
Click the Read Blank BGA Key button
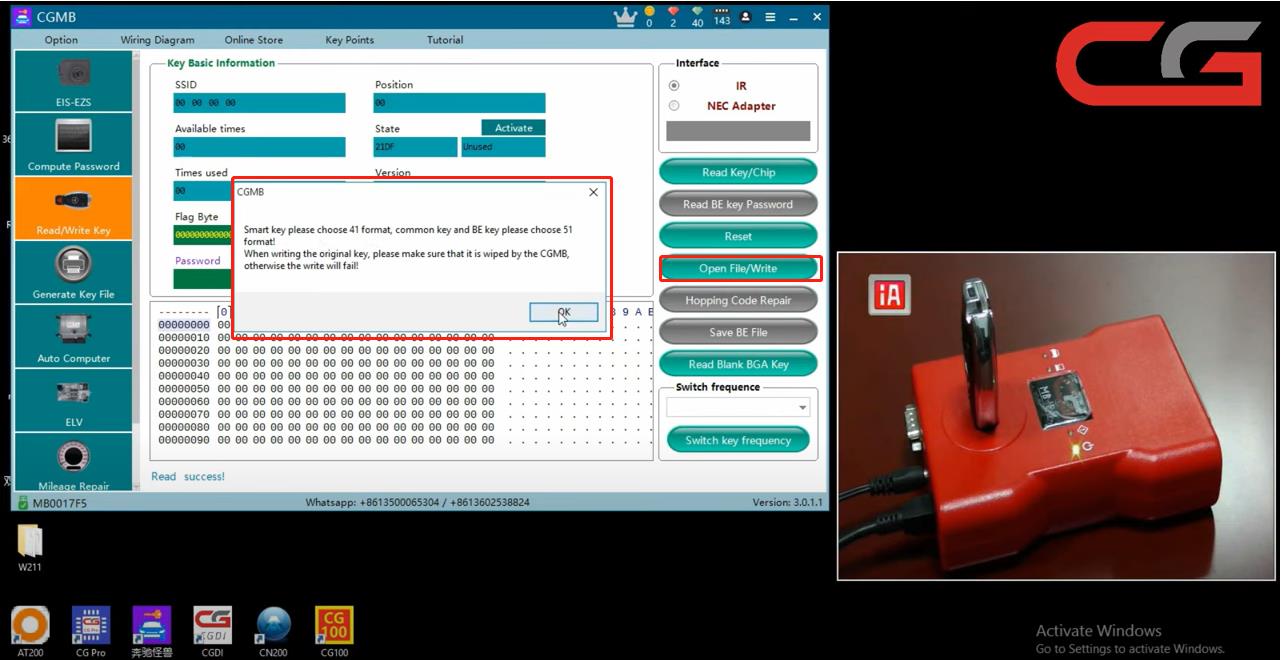[x=738, y=364]
